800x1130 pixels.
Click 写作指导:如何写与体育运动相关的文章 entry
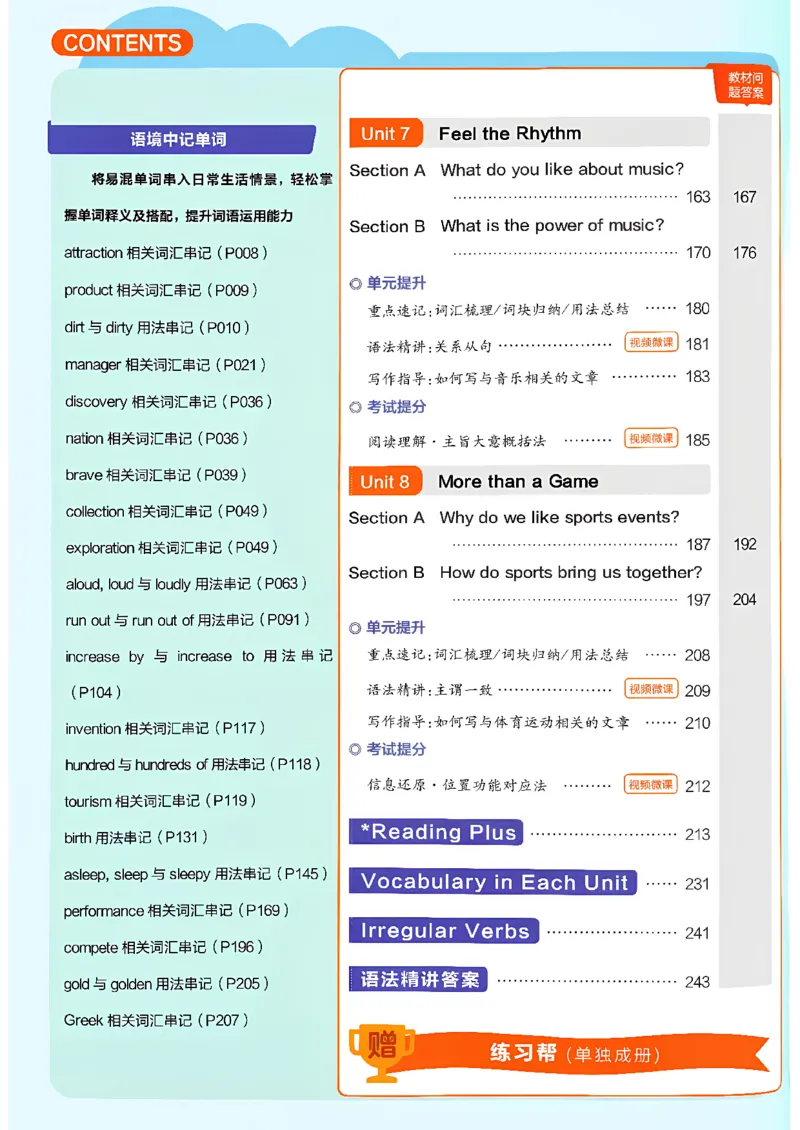pos(498,722)
